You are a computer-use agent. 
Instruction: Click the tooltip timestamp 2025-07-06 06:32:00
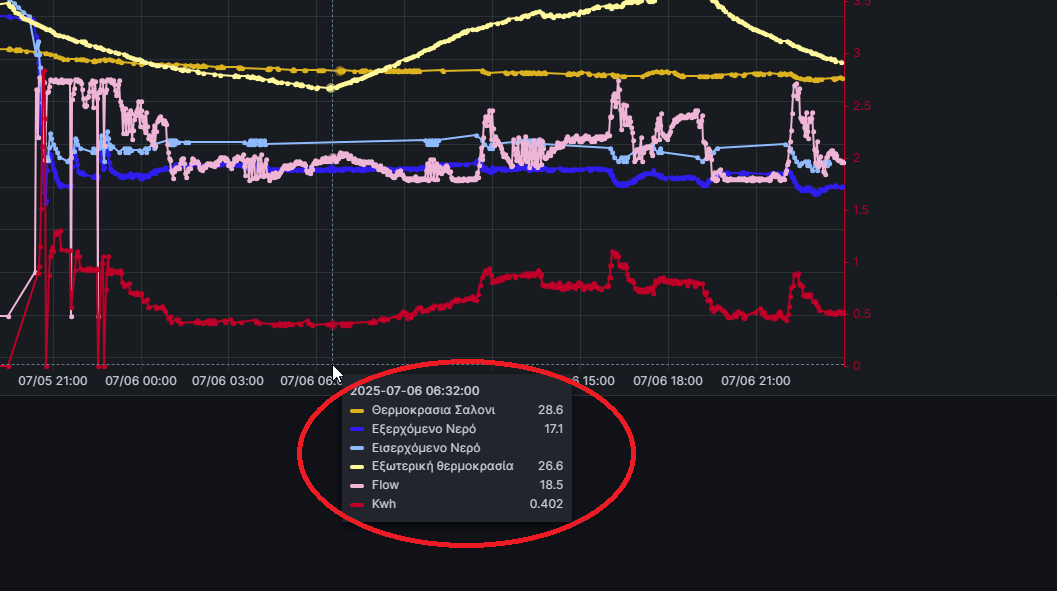tap(415, 391)
